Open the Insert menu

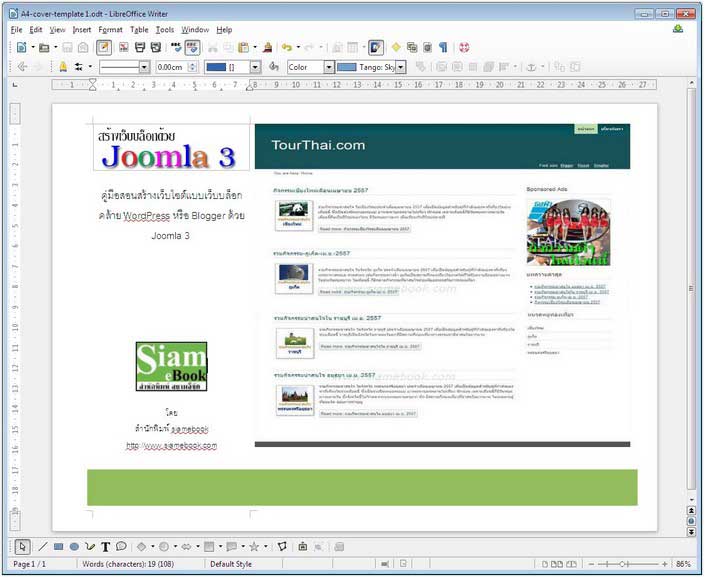point(82,30)
